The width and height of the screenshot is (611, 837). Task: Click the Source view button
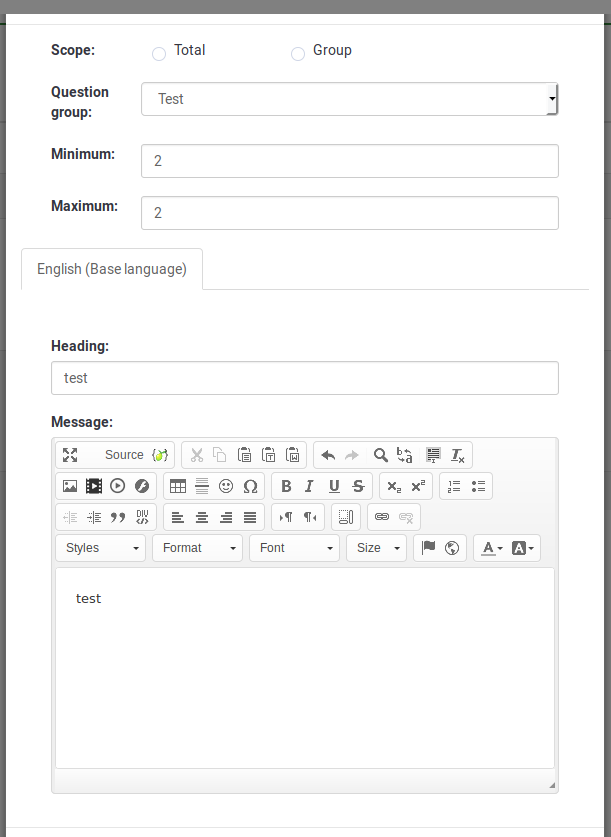pyautogui.click(x=123, y=455)
